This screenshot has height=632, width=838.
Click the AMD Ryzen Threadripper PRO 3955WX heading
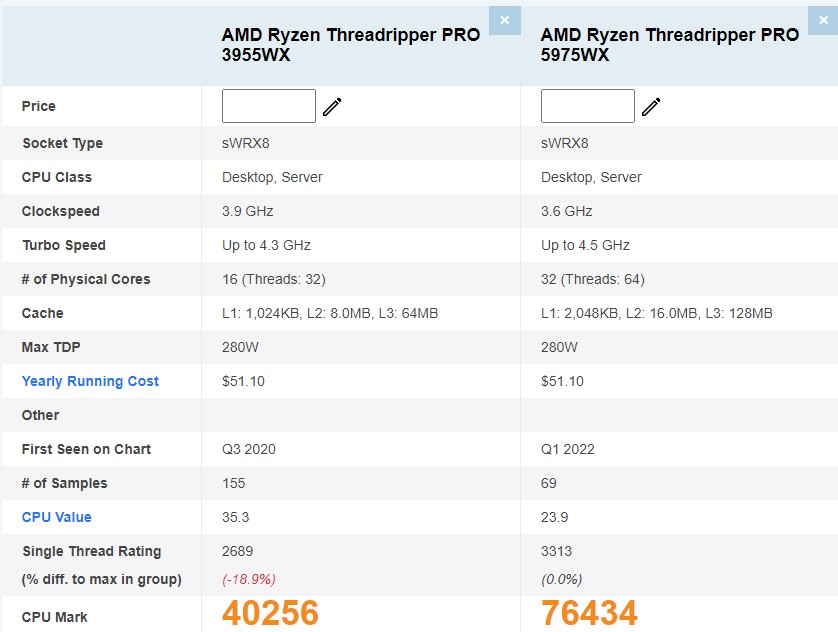tap(350, 45)
